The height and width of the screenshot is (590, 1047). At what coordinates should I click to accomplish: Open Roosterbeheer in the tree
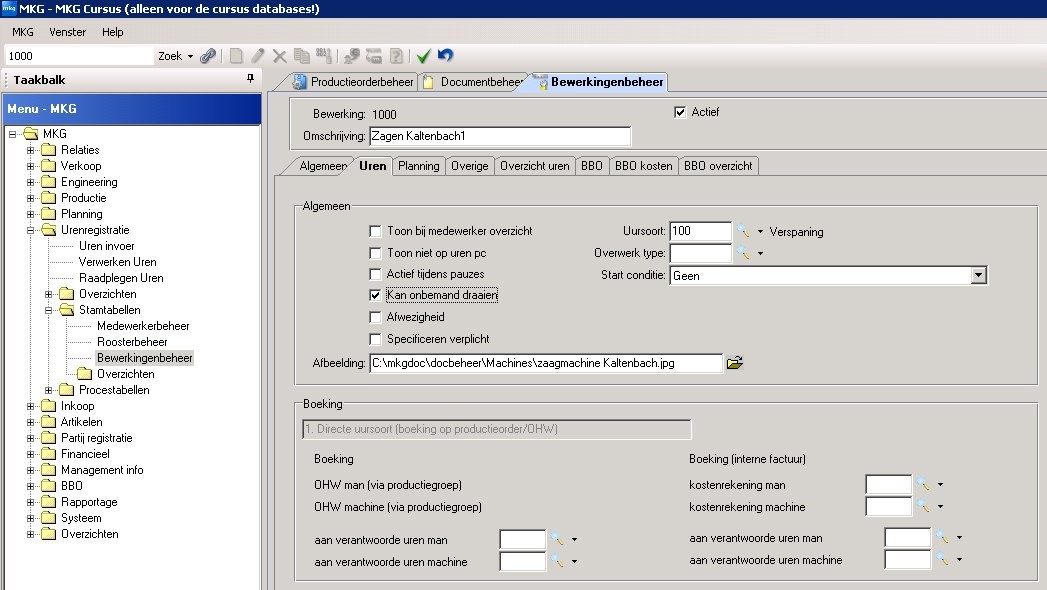(x=132, y=342)
